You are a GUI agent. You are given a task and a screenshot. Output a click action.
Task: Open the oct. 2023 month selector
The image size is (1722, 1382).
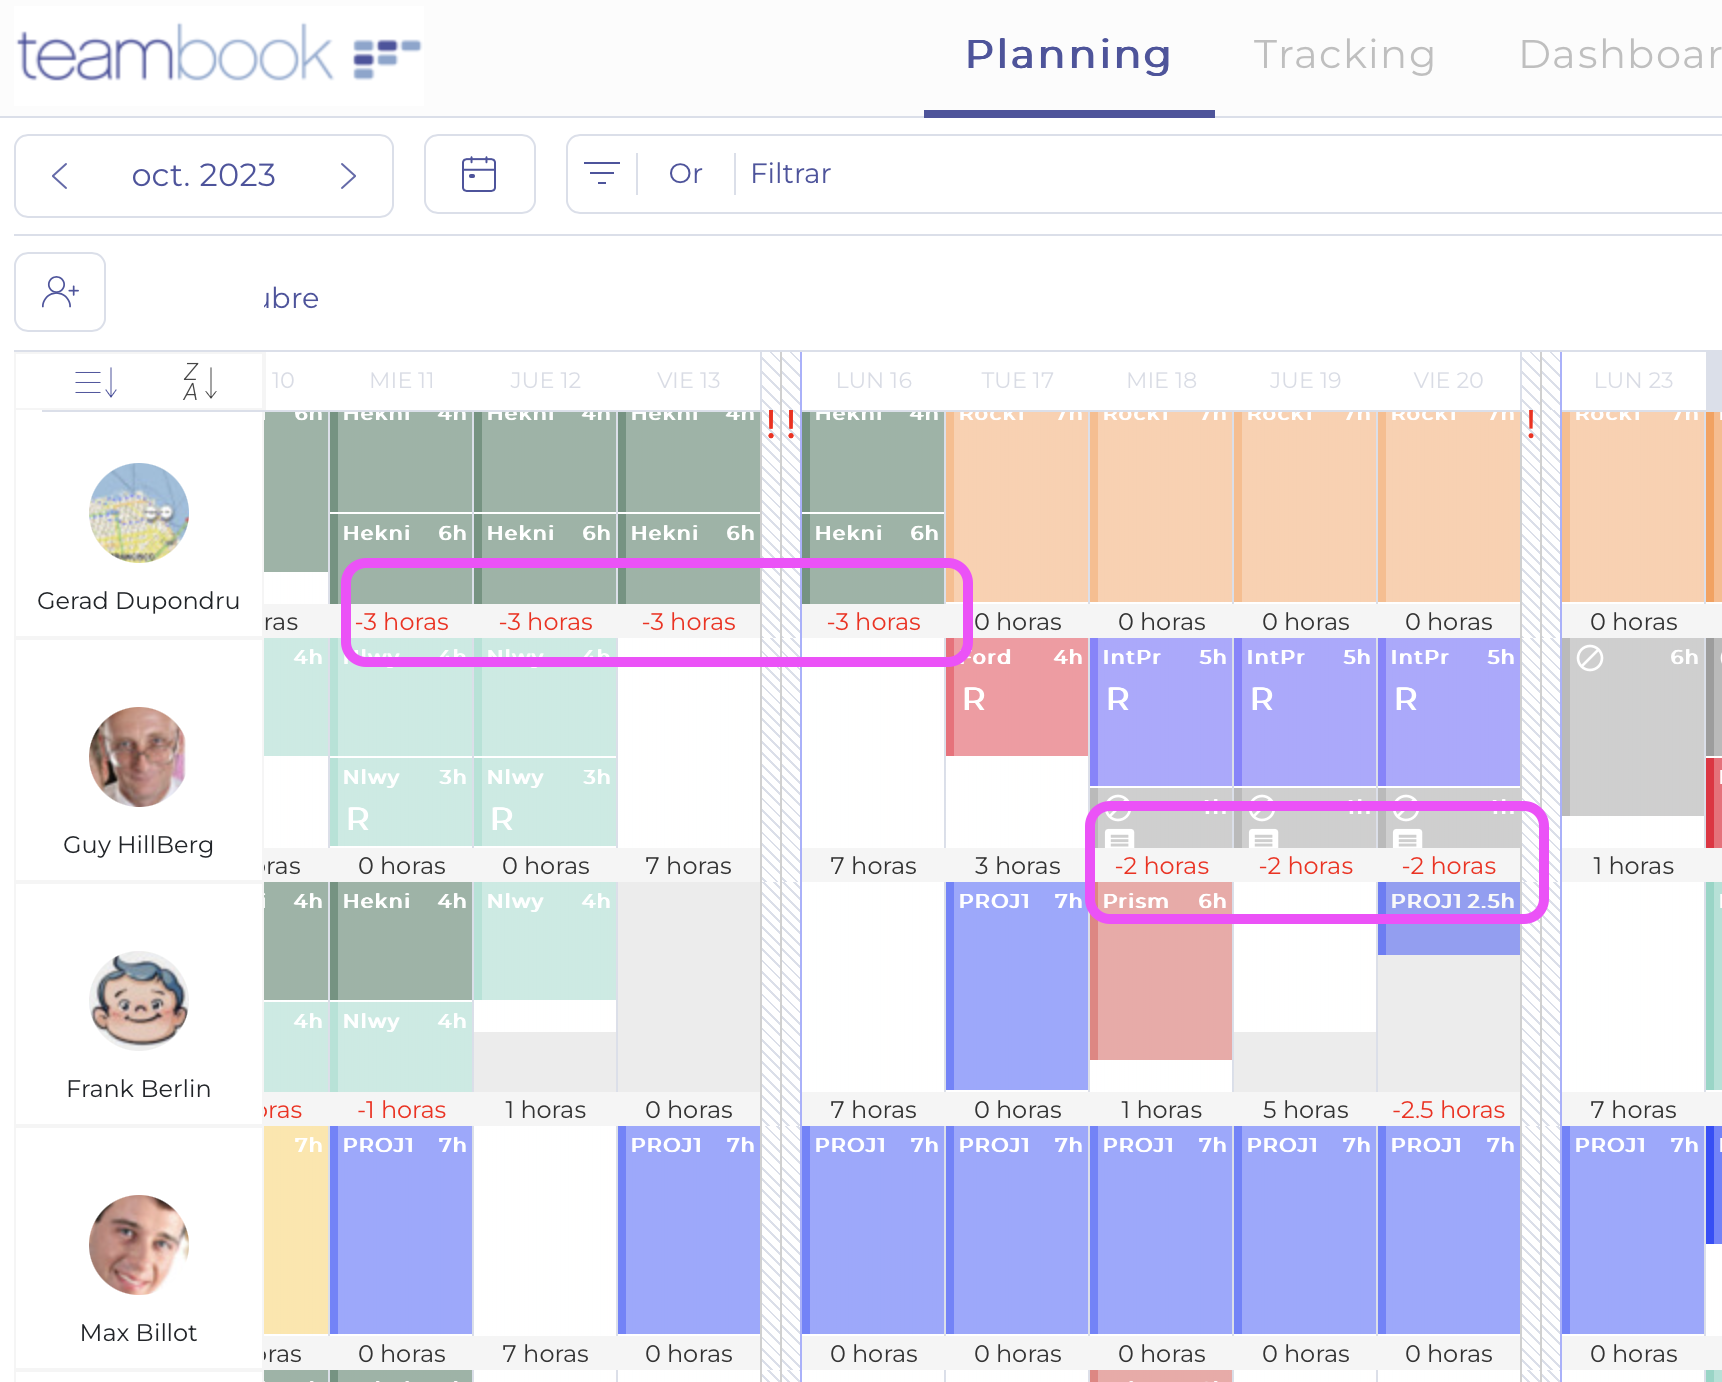pyautogui.click(x=204, y=175)
